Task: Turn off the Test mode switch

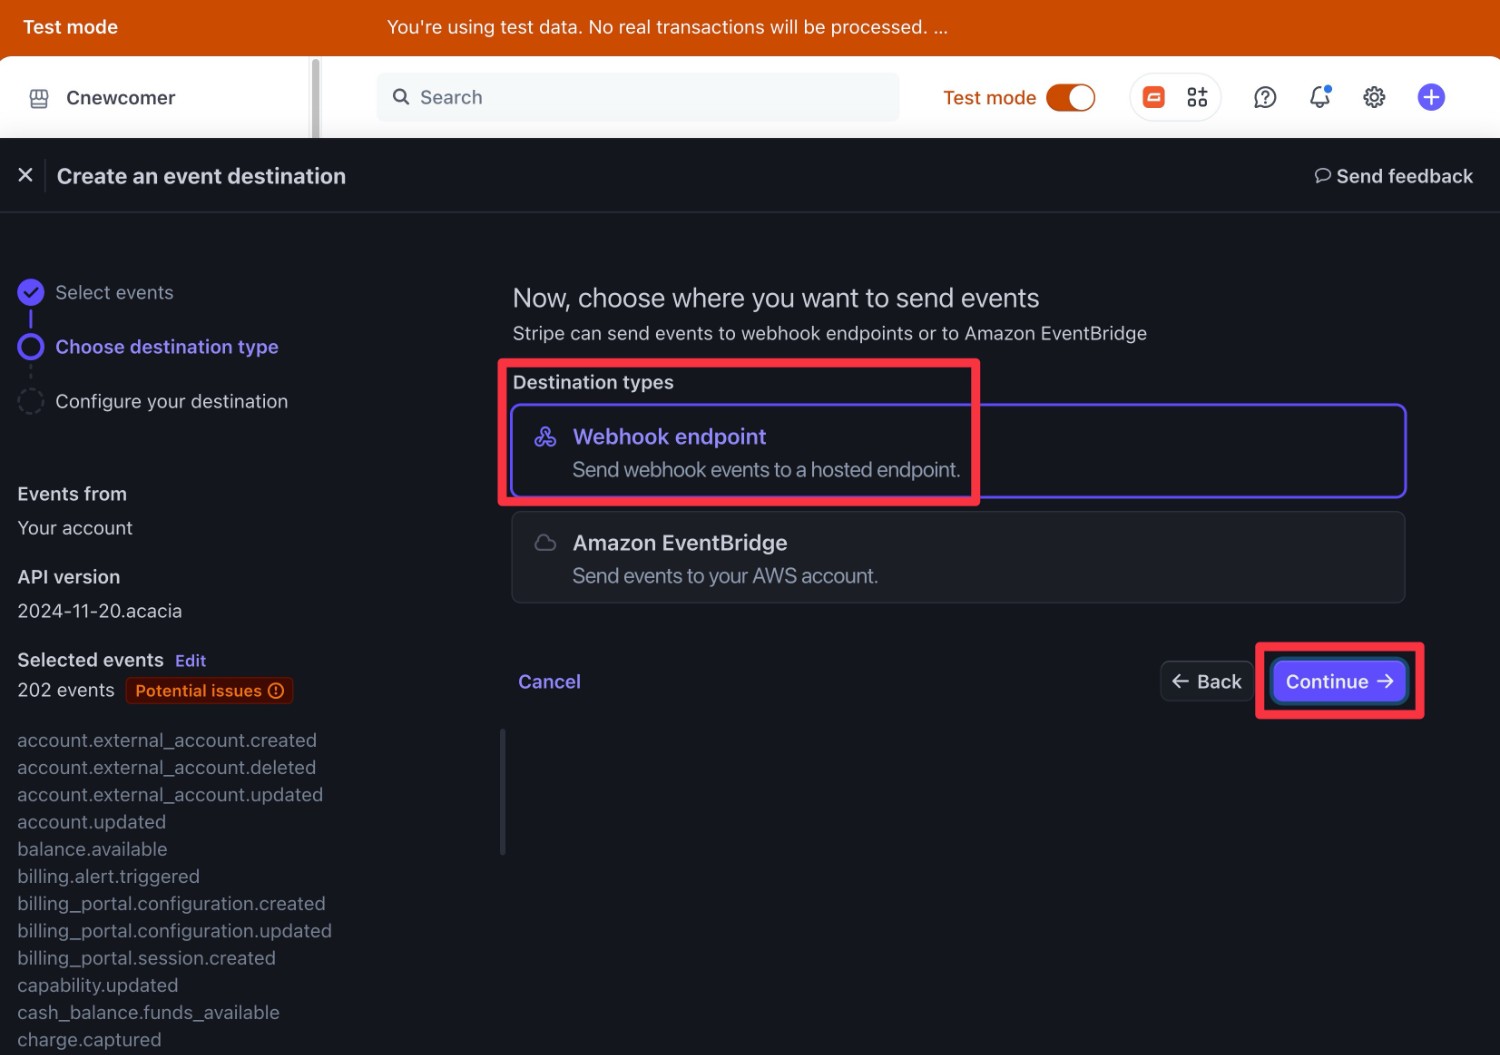Action: click(x=1070, y=97)
